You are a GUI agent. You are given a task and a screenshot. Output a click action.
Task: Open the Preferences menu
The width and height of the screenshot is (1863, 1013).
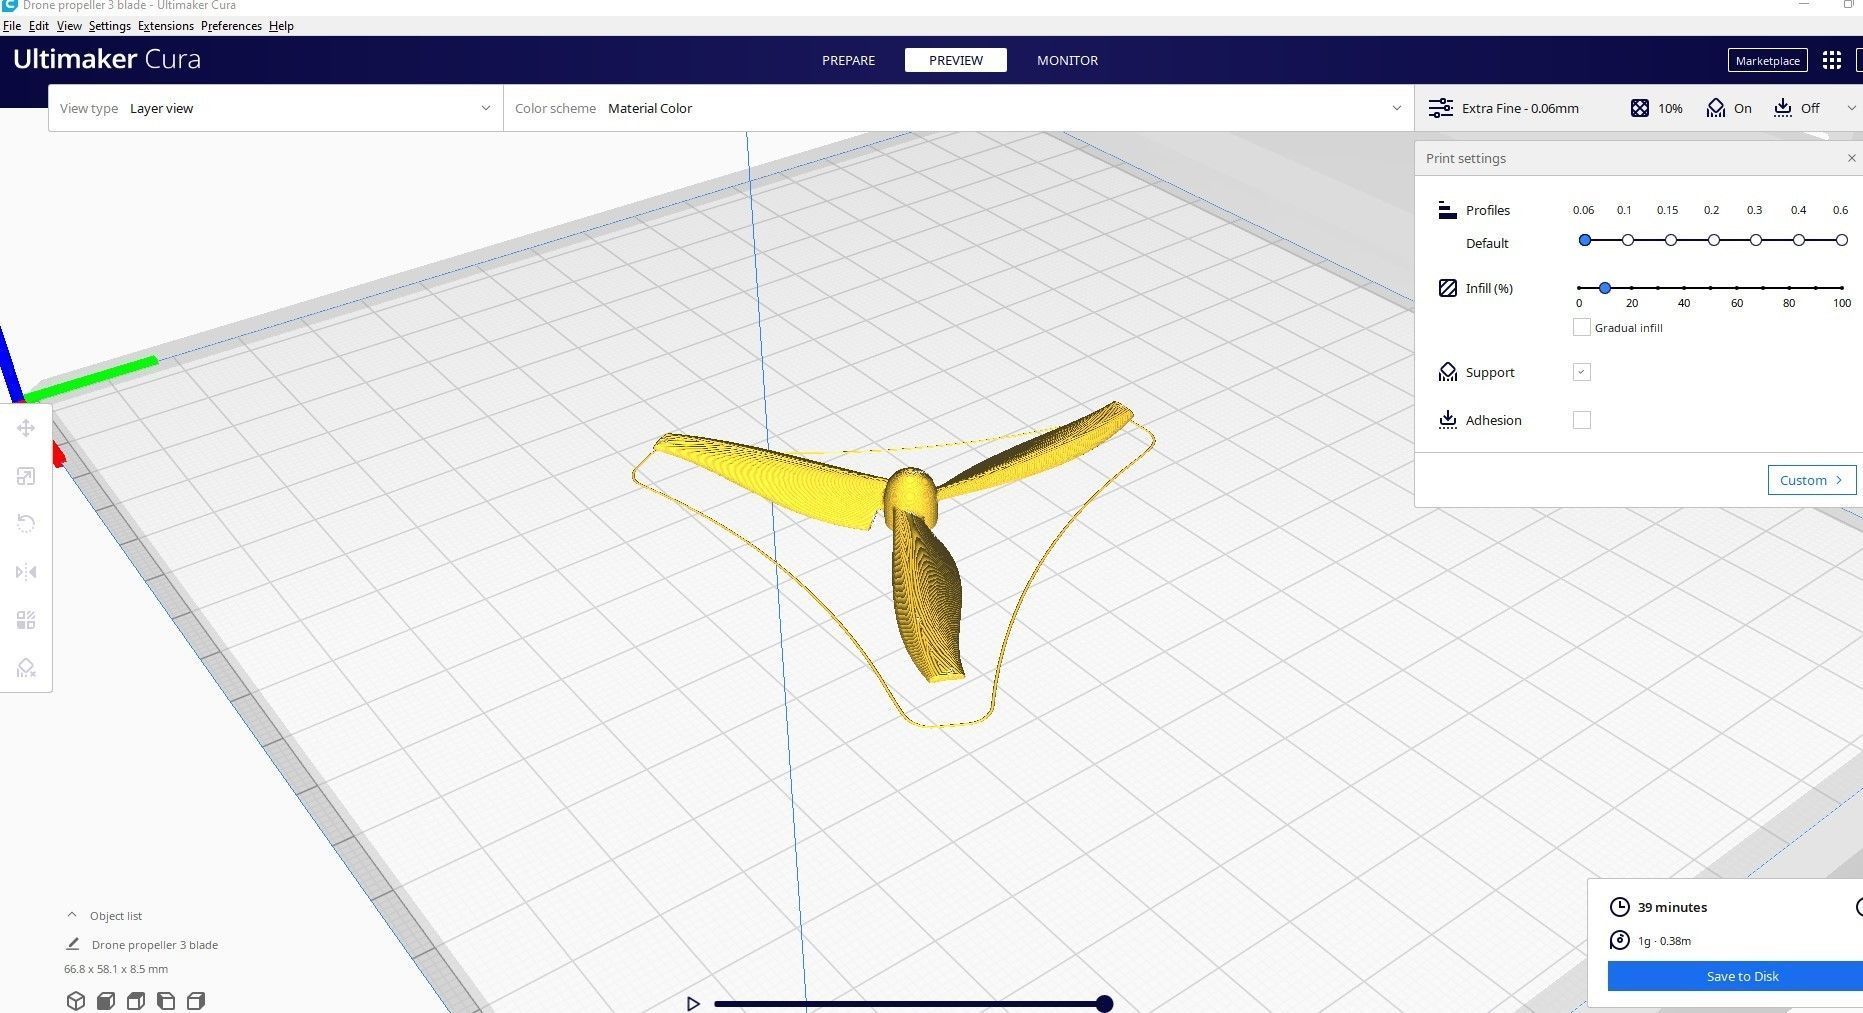[x=231, y=26]
